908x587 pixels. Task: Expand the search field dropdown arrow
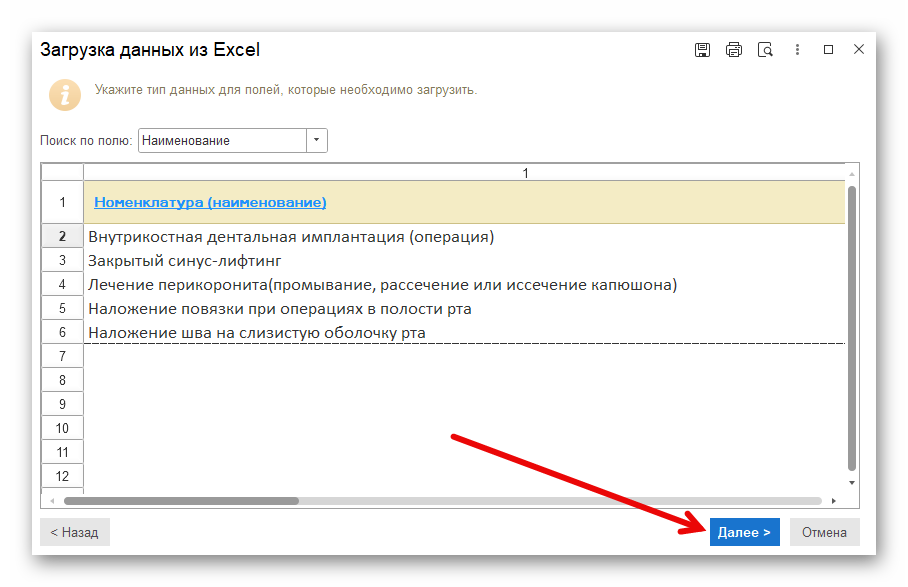317,140
